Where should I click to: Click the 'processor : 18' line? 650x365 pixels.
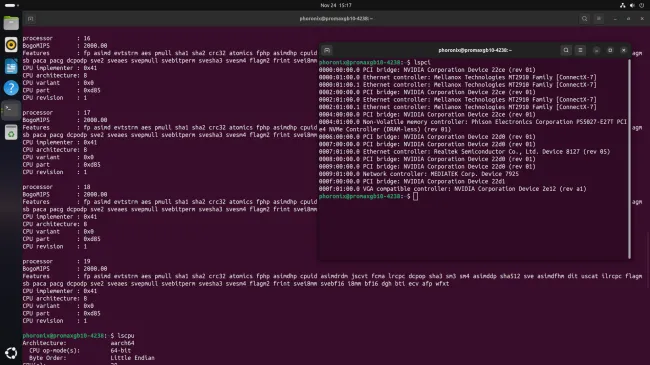tap(56, 187)
